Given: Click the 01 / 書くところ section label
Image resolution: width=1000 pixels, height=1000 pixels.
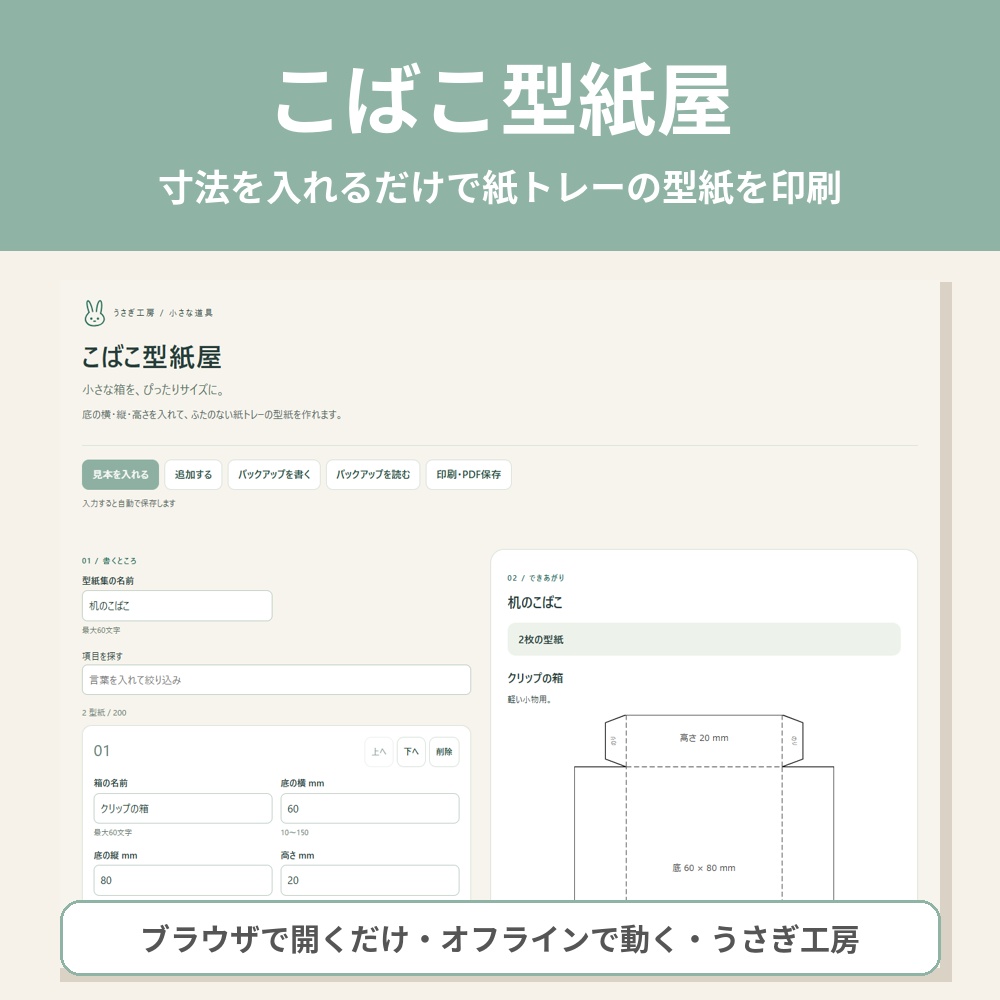Looking at the screenshot, I should coord(109,561).
